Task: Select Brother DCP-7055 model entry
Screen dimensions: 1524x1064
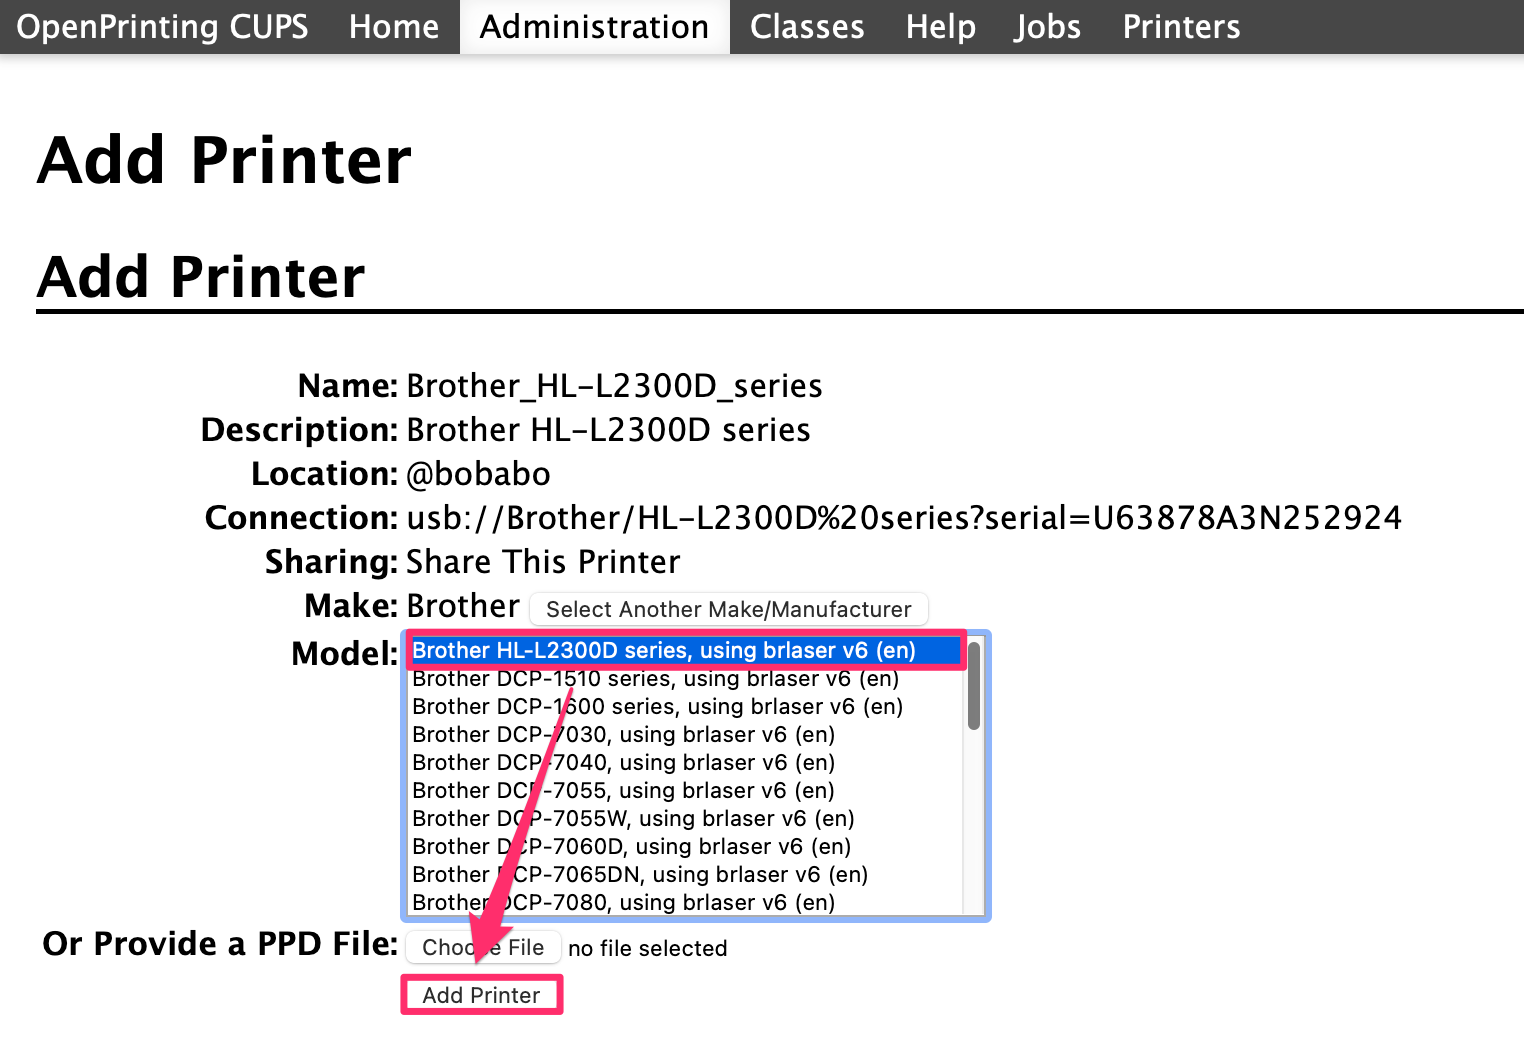Action: (684, 790)
